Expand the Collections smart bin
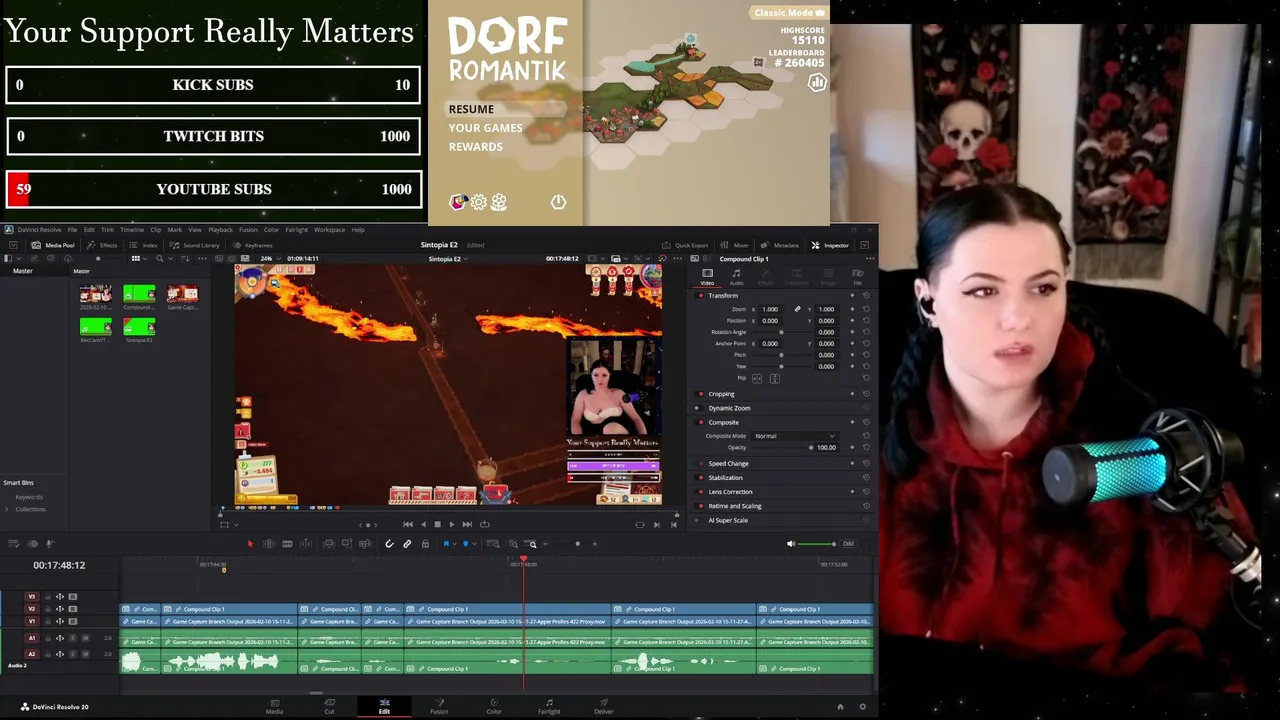The width and height of the screenshot is (1280, 720). pos(7,509)
